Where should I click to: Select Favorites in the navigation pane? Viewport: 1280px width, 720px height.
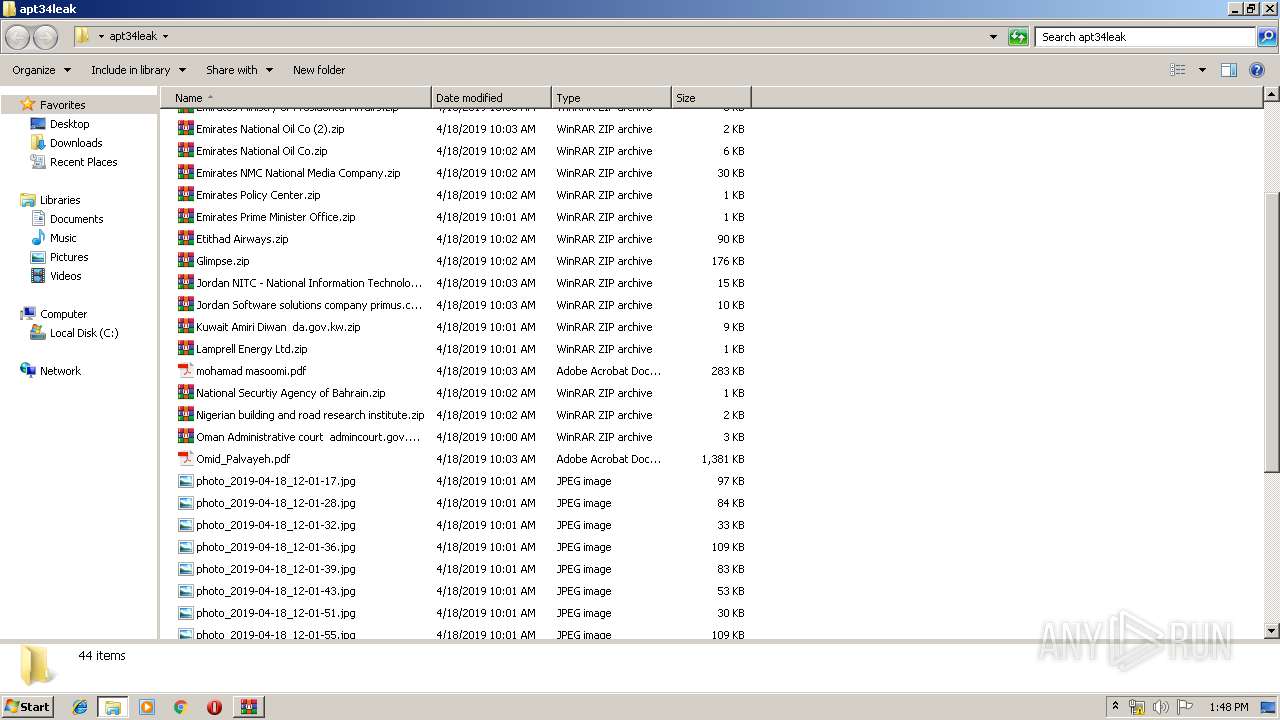(x=62, y=105)
